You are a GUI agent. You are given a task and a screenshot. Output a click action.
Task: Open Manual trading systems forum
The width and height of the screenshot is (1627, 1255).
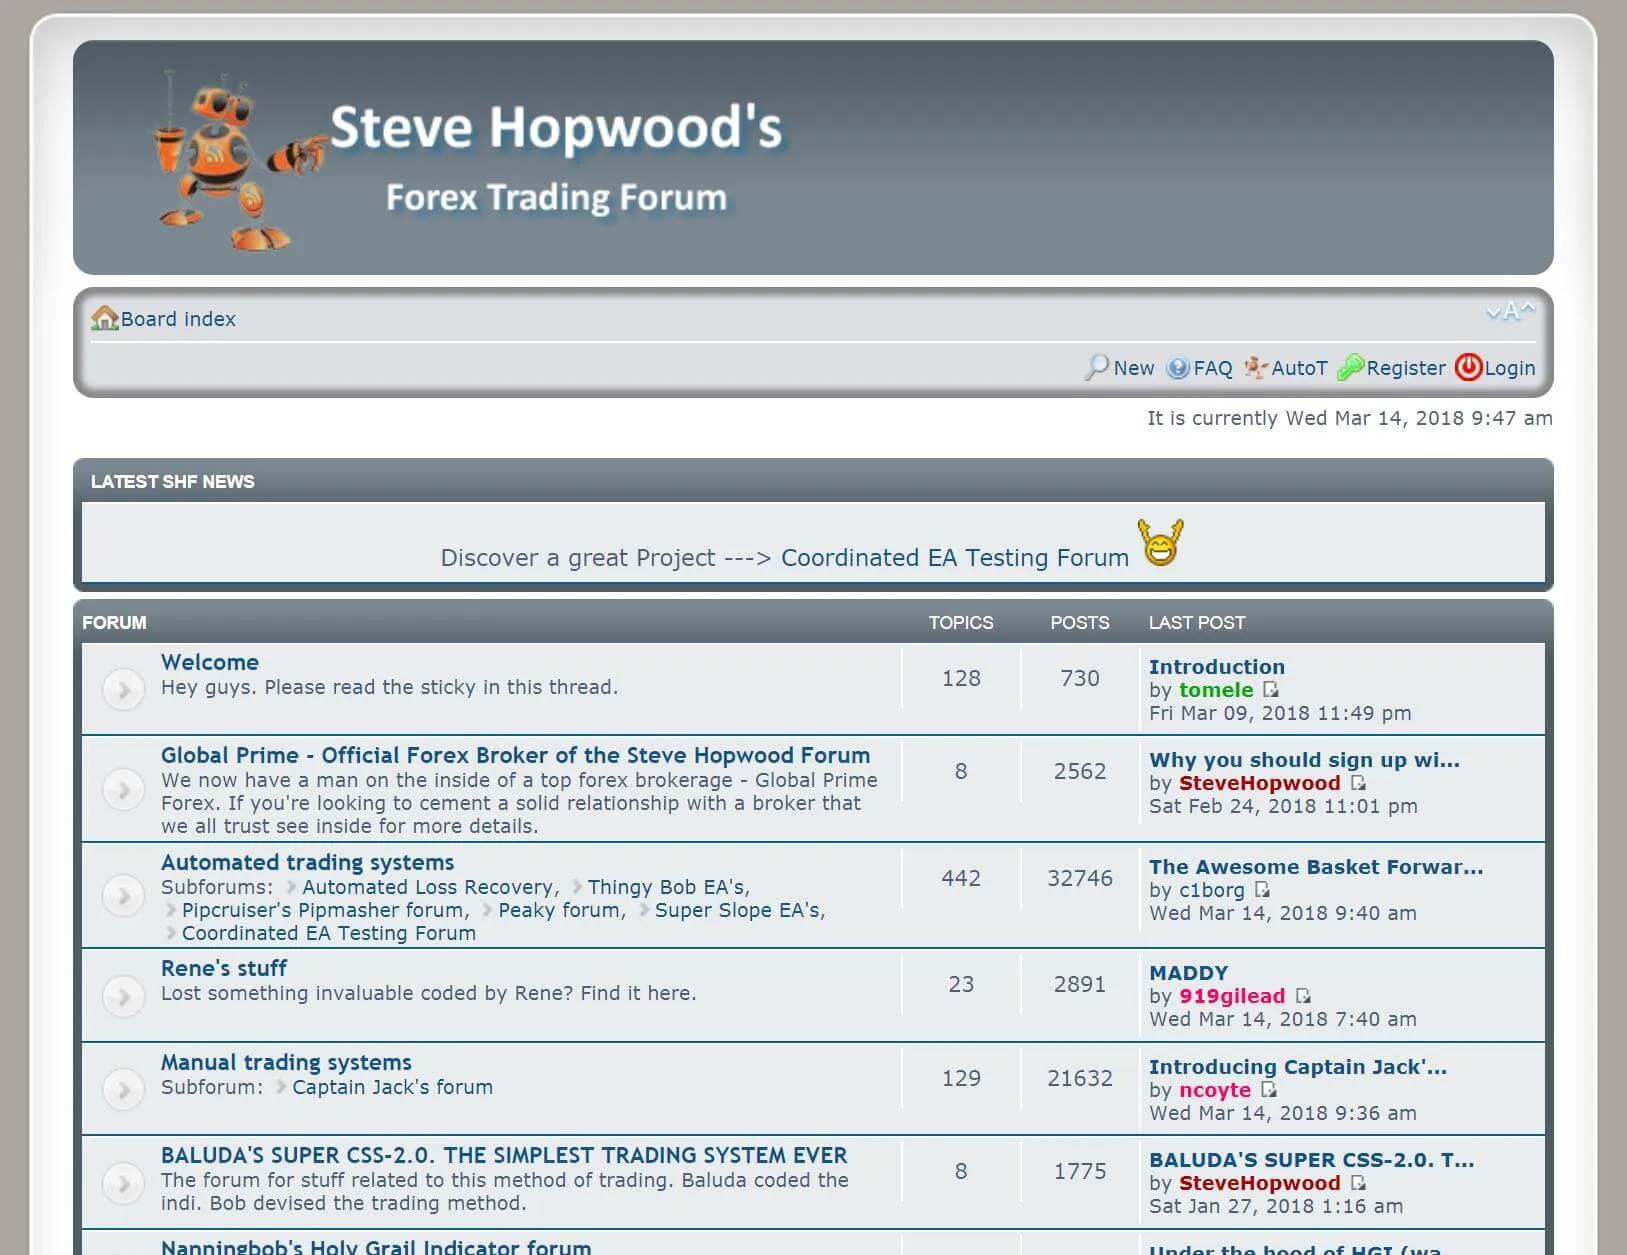[287, 1062]
